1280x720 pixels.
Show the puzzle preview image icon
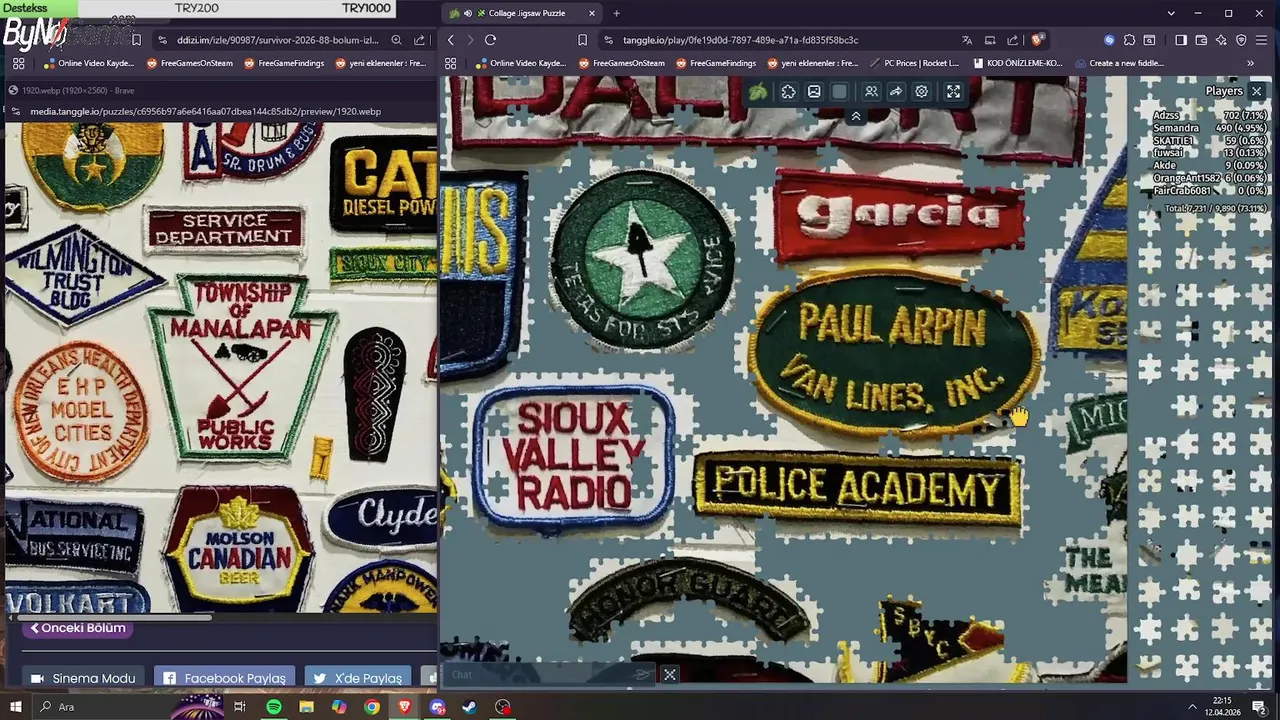(814, 92)
